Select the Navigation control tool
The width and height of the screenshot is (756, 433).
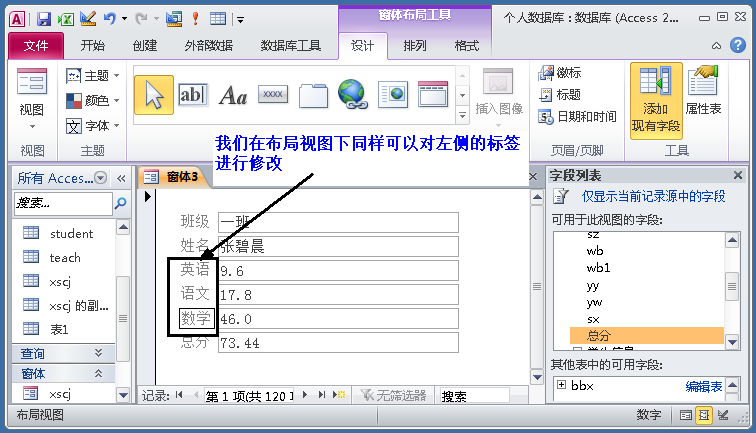(x=433, y=94)
